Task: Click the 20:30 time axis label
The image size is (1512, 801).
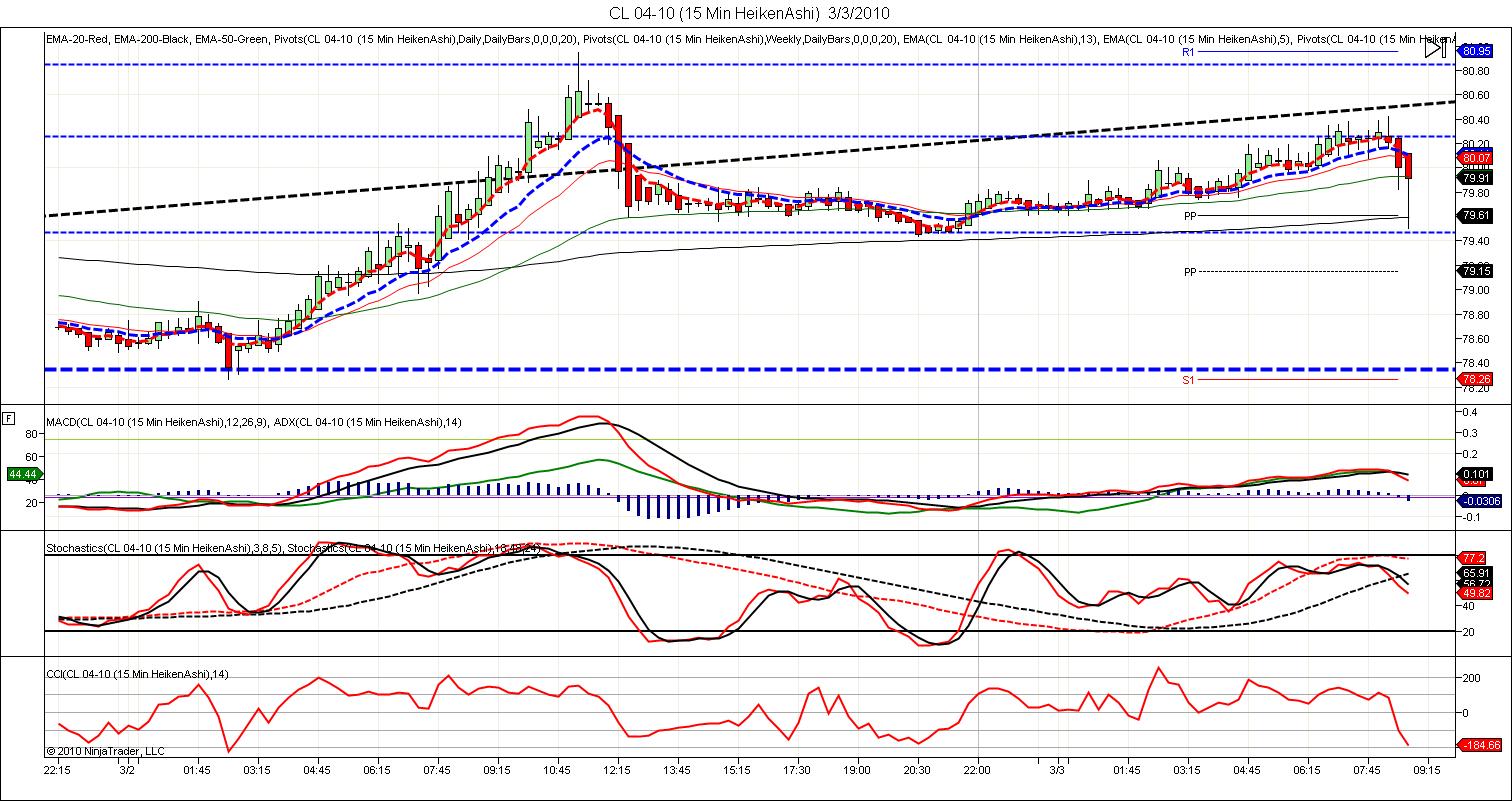Action: (917, 771)
